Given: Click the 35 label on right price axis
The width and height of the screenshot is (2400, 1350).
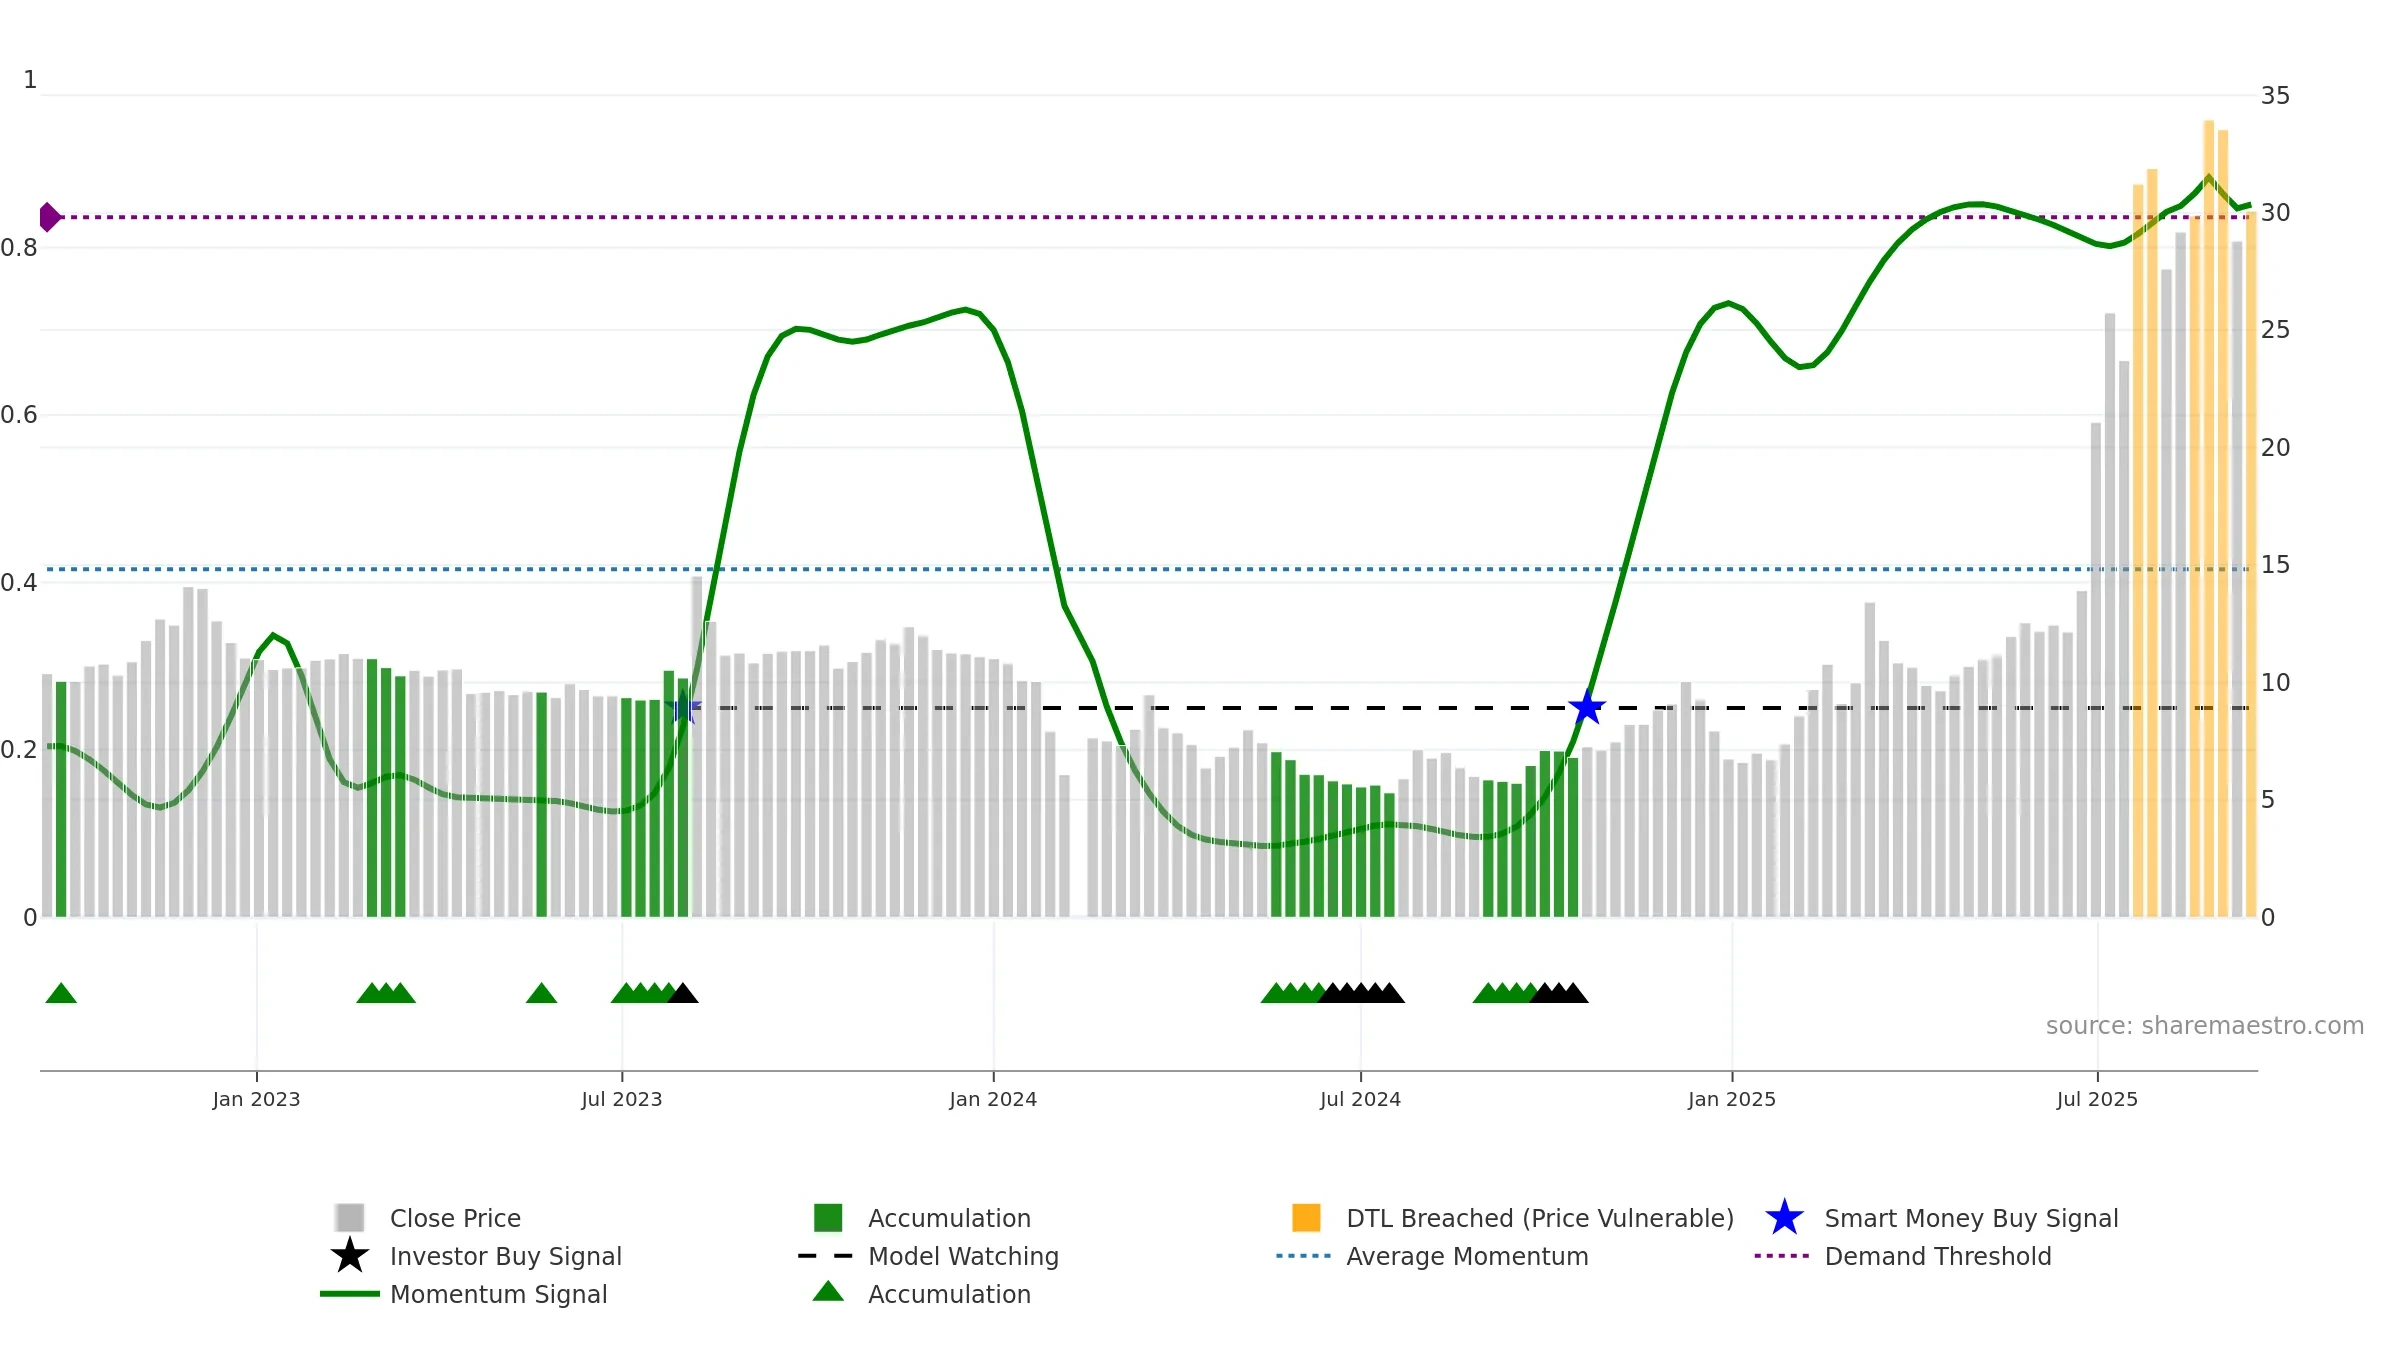Looking at the screenshot, I should (x=2275, y=96).
